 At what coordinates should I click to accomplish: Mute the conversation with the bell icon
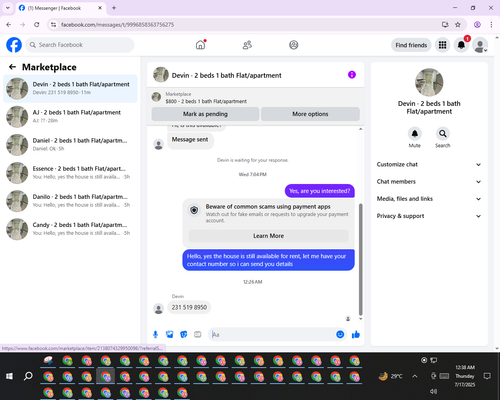point(415,134)
